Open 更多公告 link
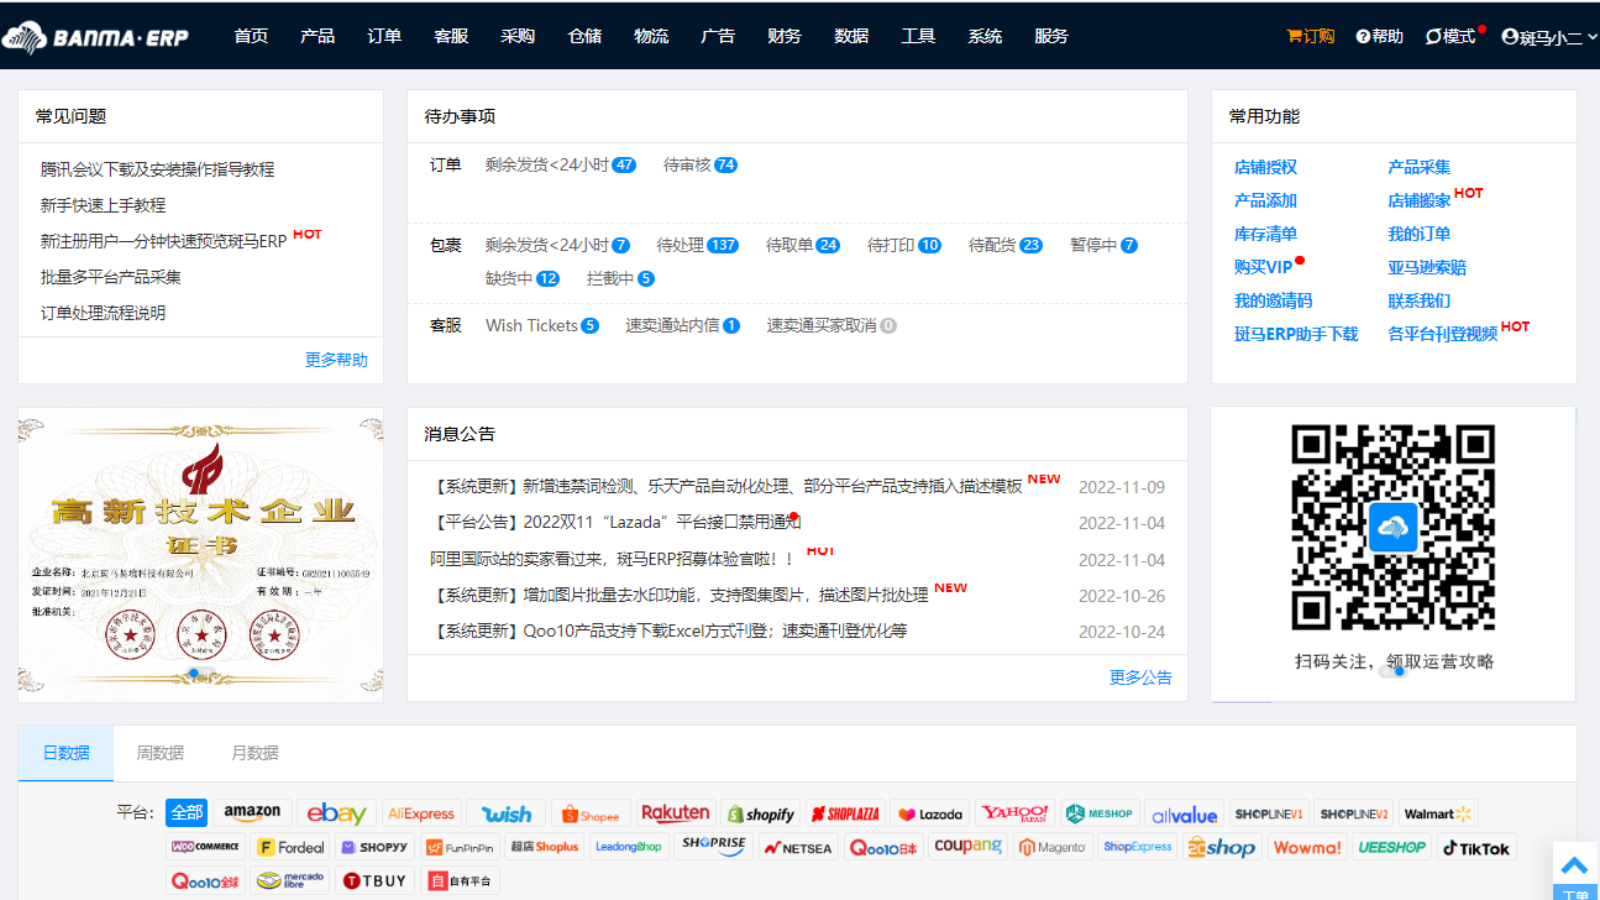The width and height of the screenshot is (1600, 900). pyautogui.click(x=1140, y=678)
